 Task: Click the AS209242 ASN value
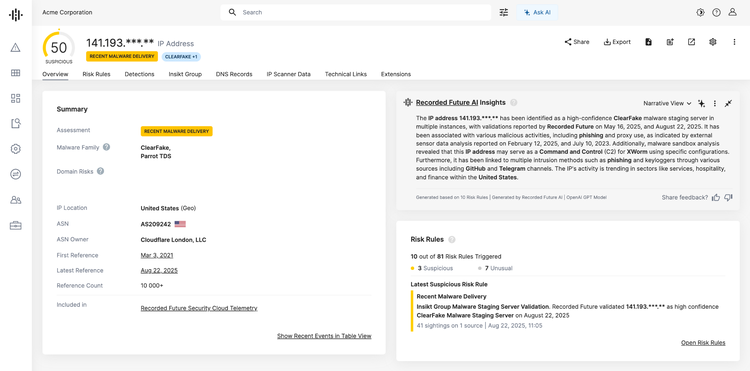(156, 224)
